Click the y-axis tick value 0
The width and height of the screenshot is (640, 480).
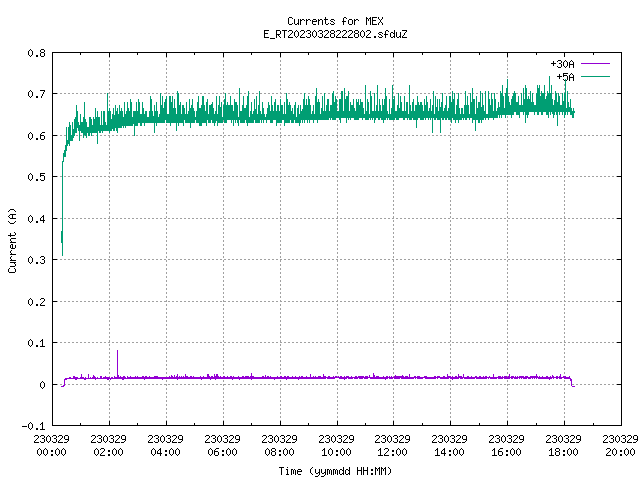42,385
